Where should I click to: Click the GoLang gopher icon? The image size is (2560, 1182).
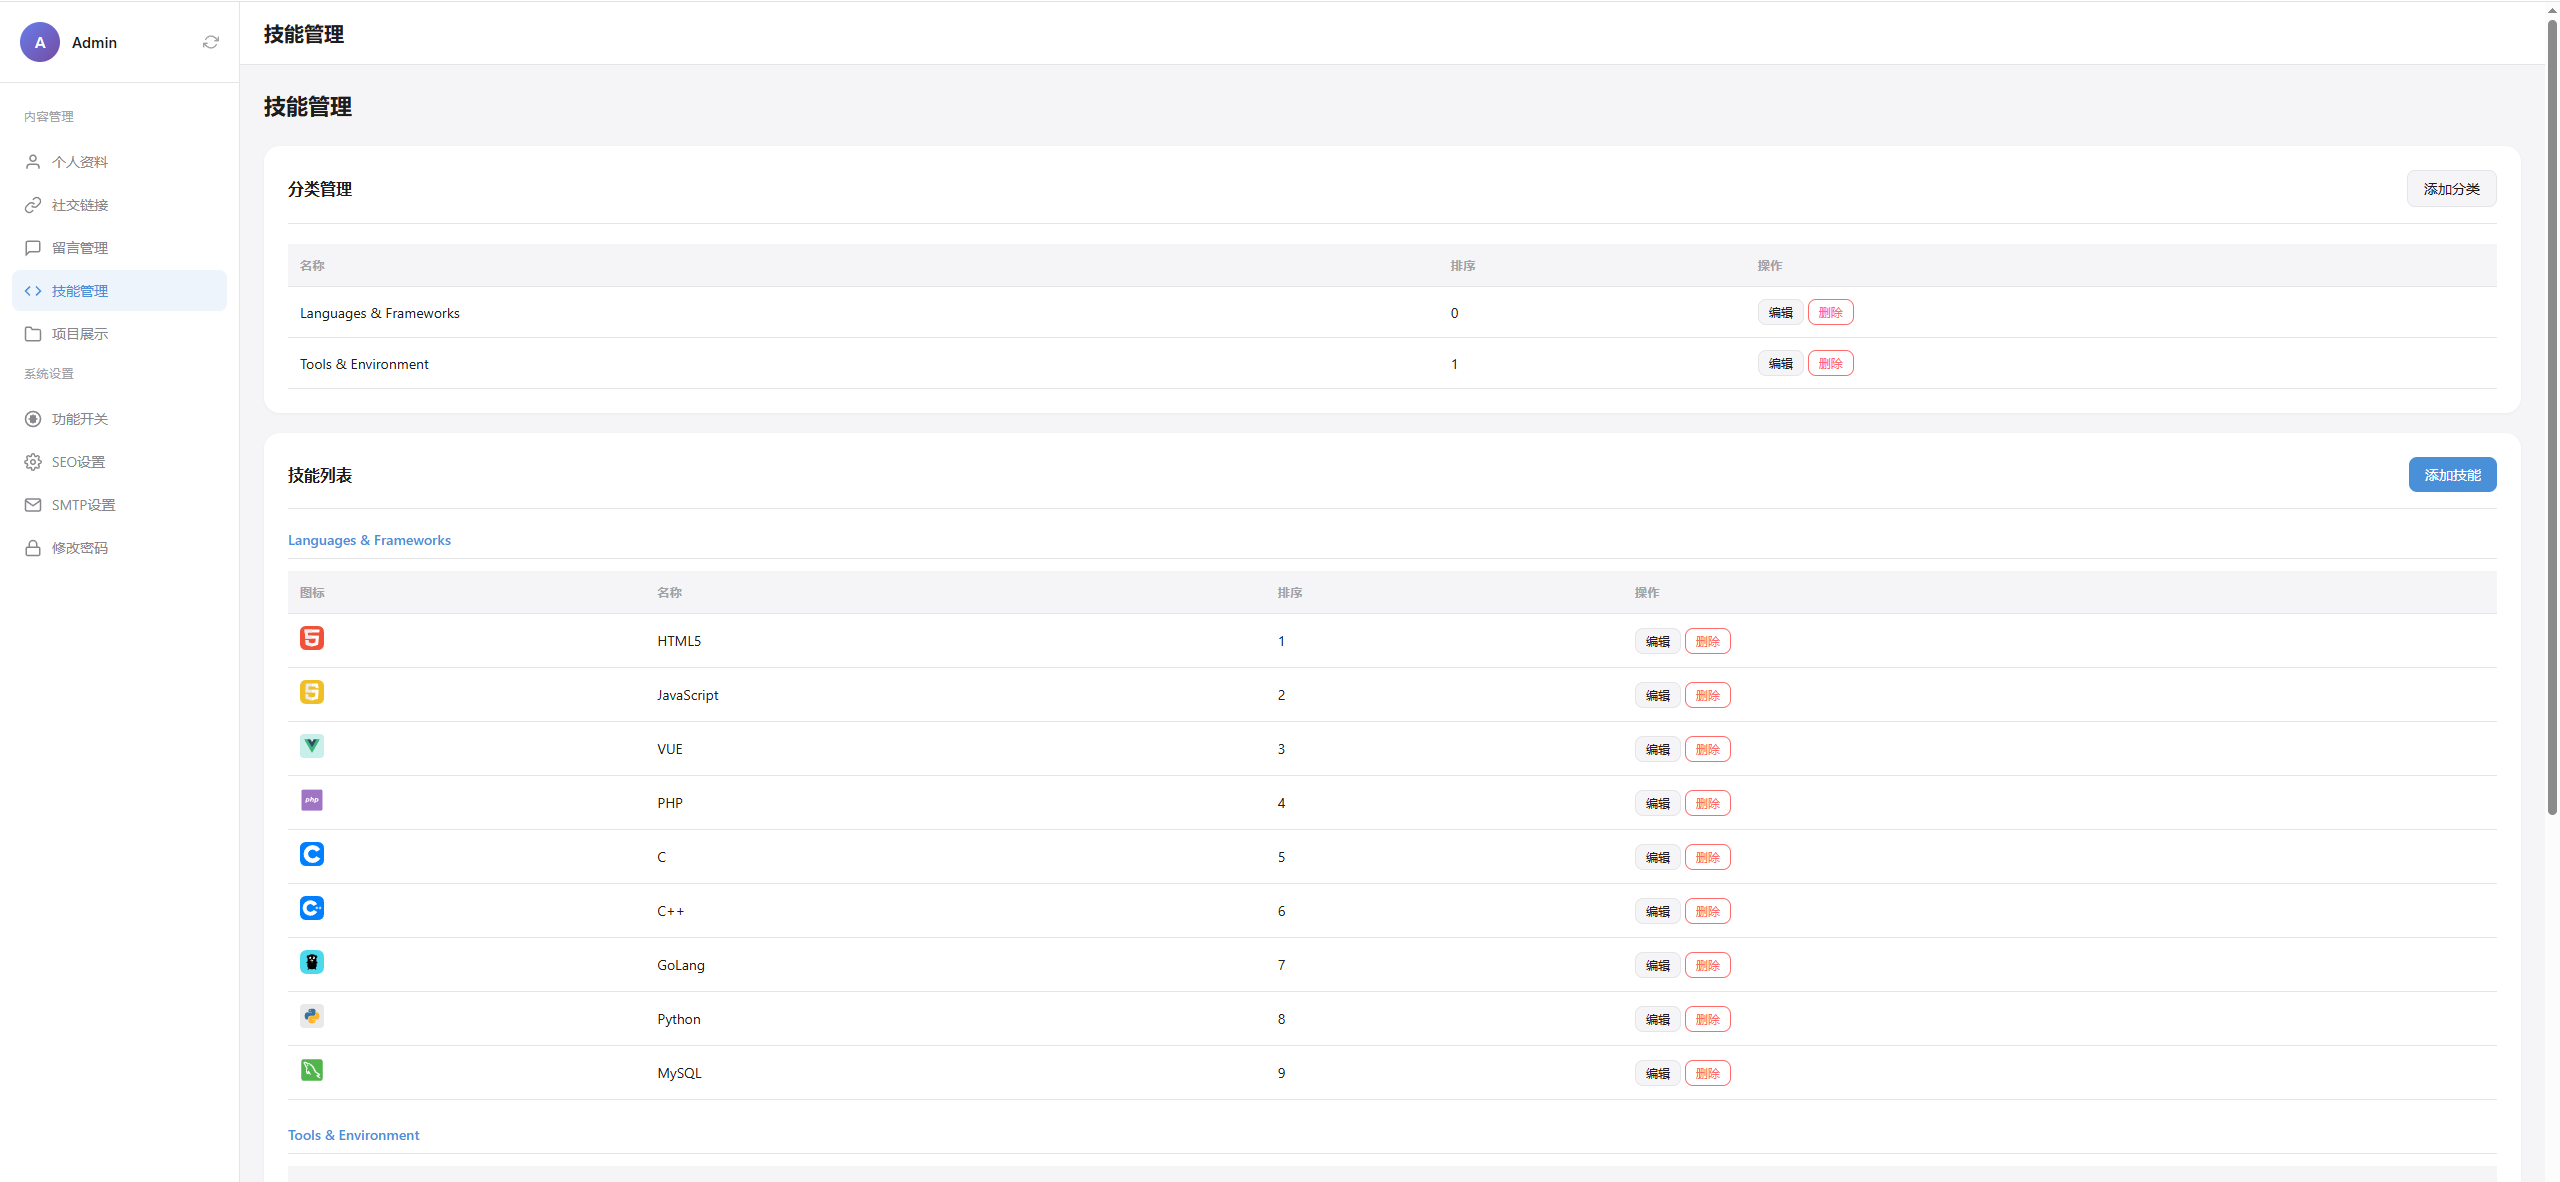(x=312, y=962)
